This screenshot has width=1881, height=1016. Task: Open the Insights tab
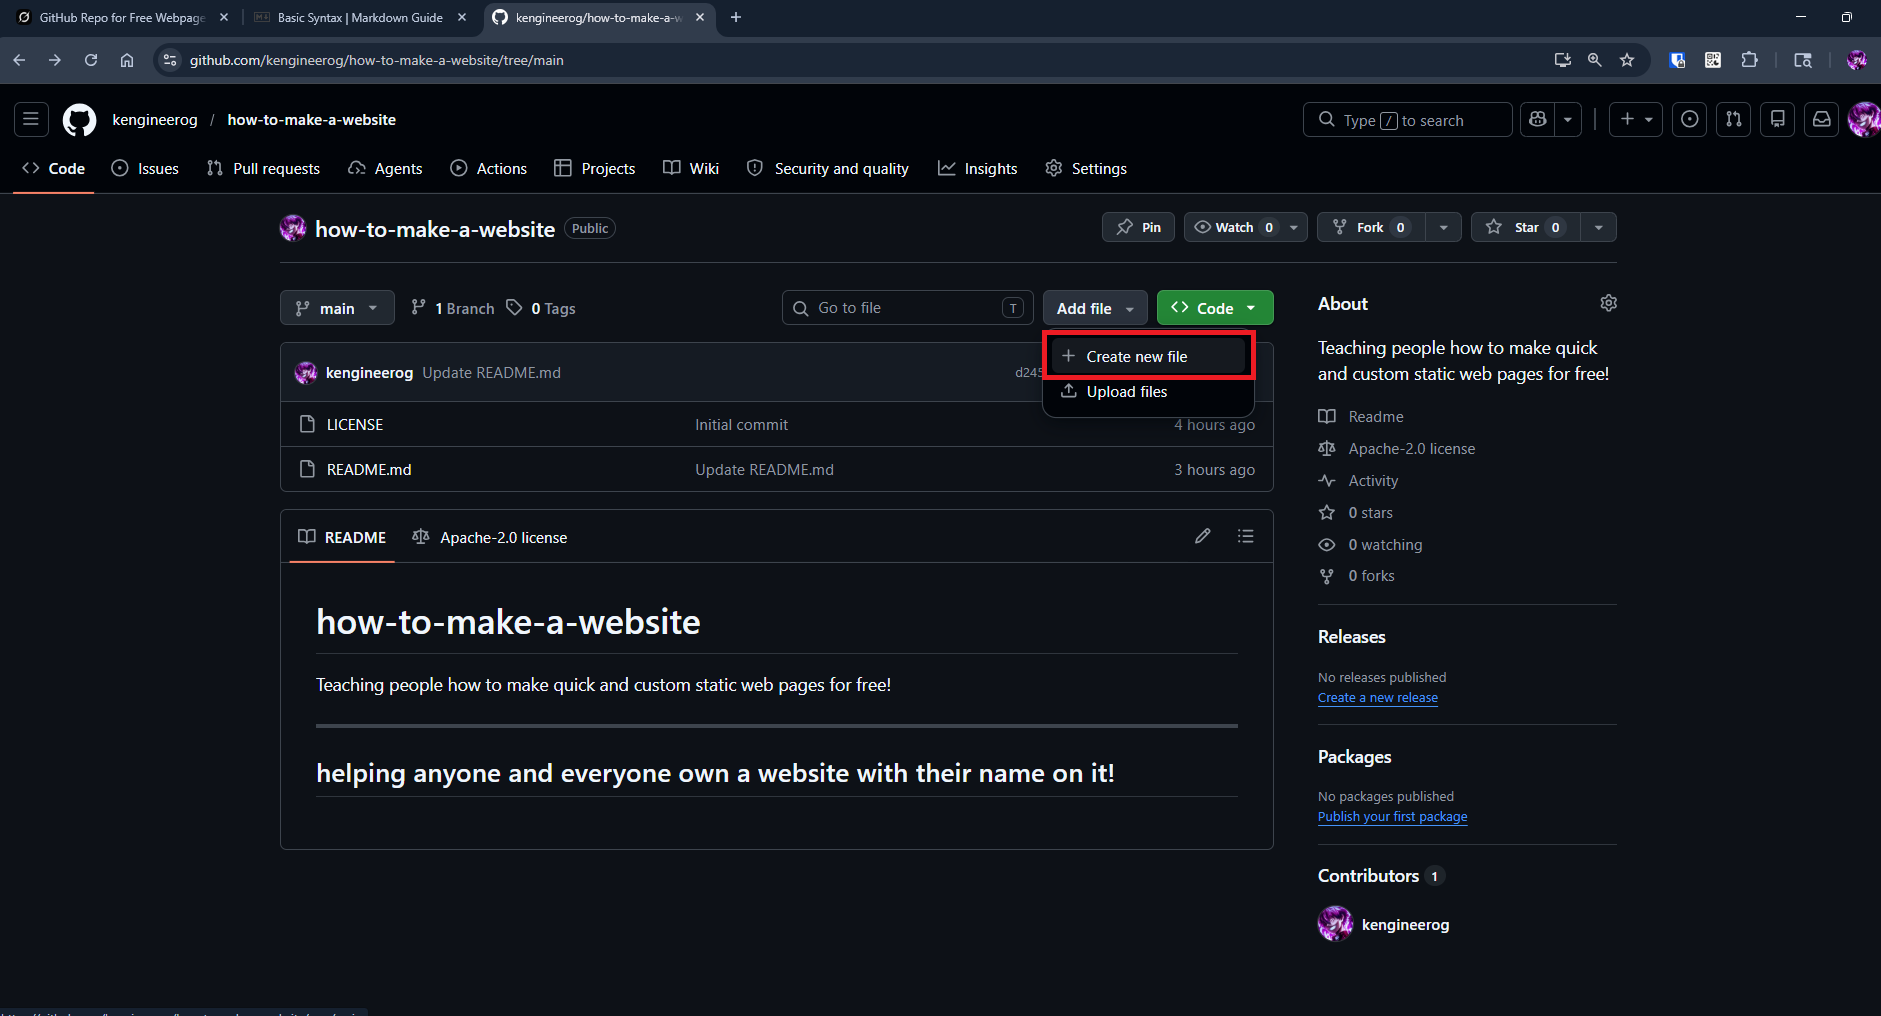coord(978,168)
